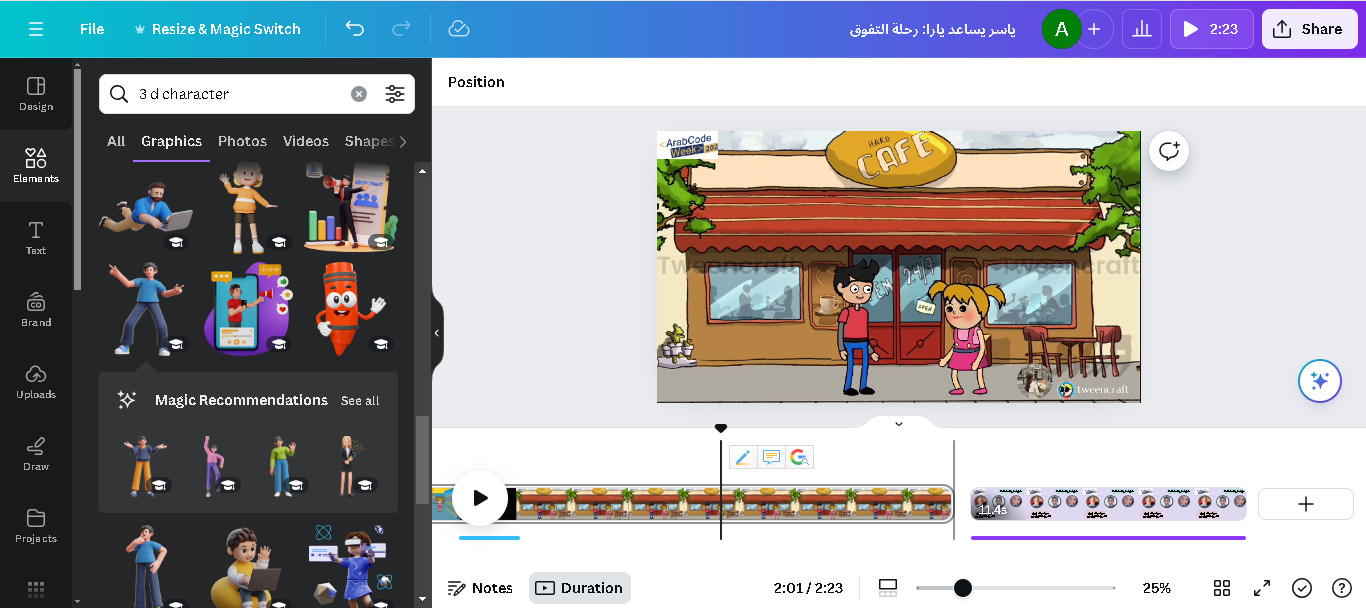The height and width of the screenshot is (608, 1366).
Task: Select the man lying with laptop graphic
Action: tap(147, 208)
